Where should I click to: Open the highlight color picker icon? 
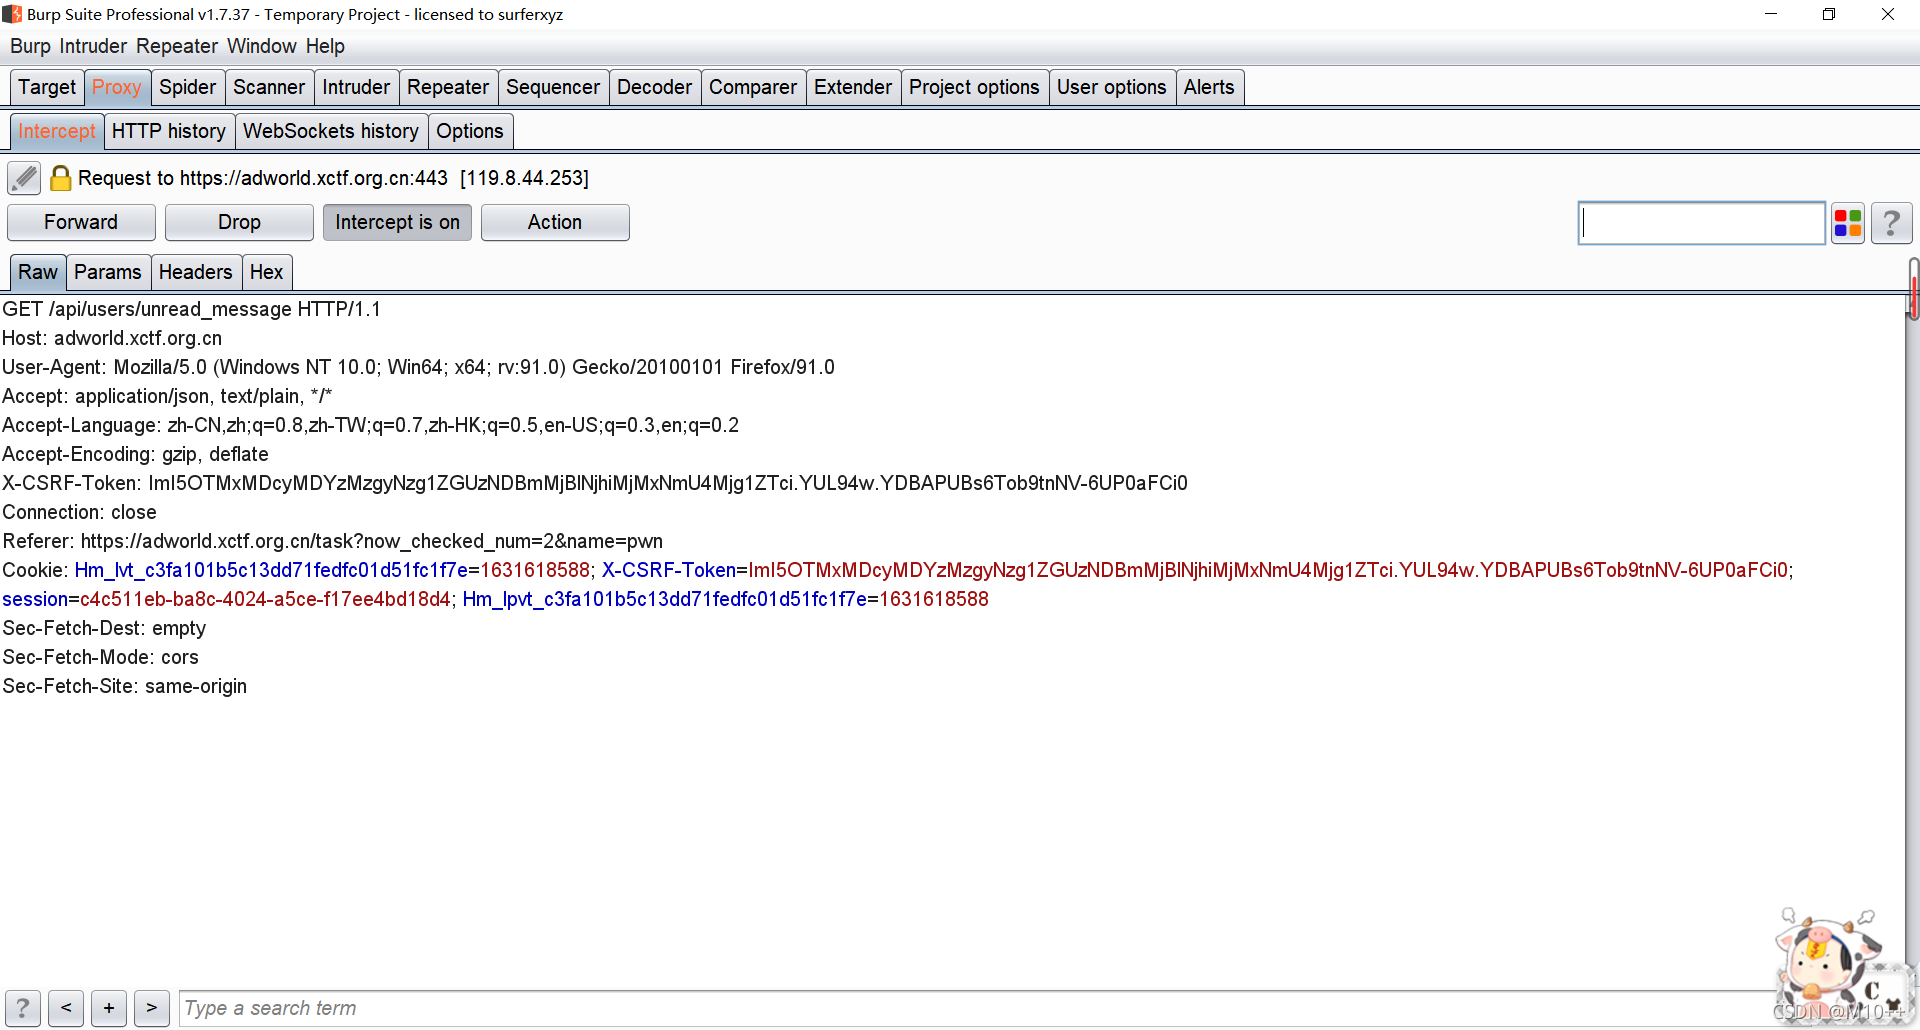tap(1848, 223)
